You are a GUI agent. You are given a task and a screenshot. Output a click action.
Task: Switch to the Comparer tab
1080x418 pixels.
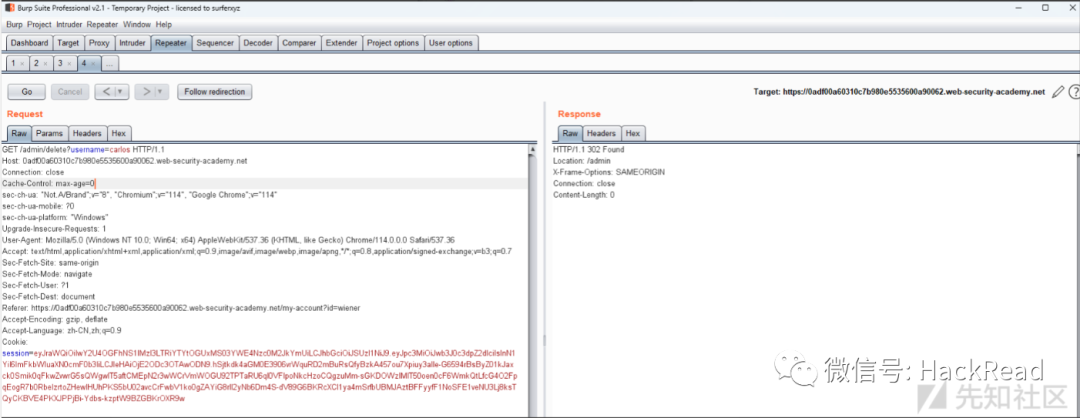click(x=299, y=43)
